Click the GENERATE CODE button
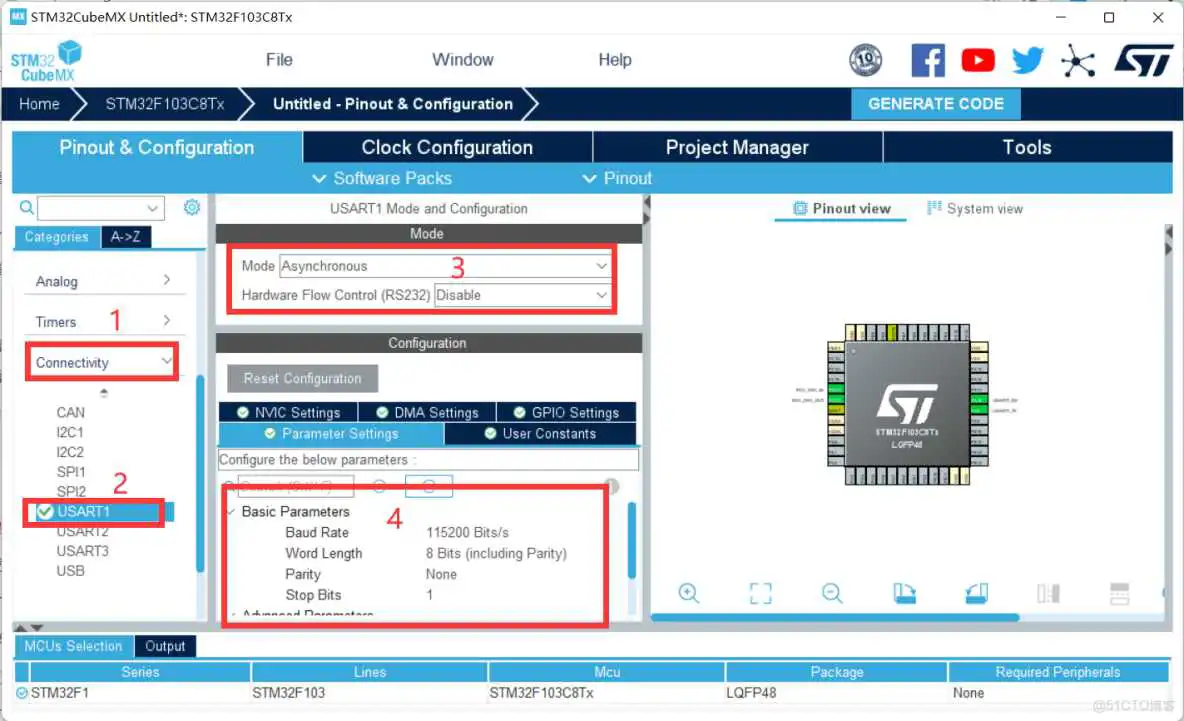This screenshot has height=721, width=1184. (x=935, y=104)
